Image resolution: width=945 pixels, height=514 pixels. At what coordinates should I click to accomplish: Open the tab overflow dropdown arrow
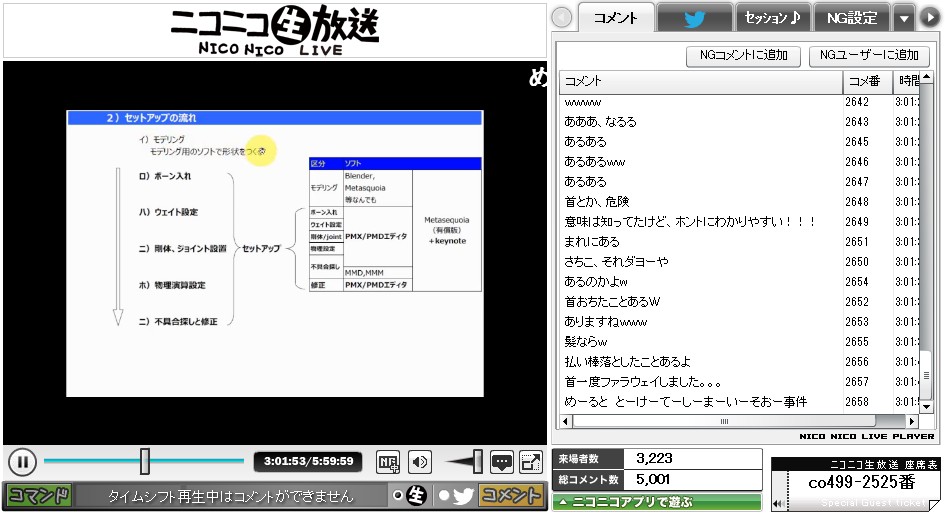[904, 18]
